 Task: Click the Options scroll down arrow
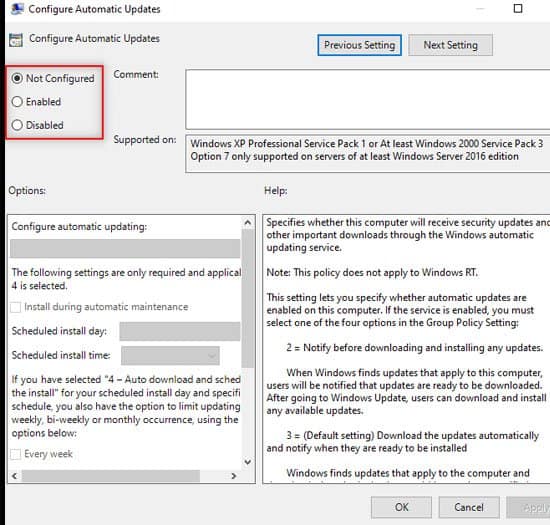[248, 462]
